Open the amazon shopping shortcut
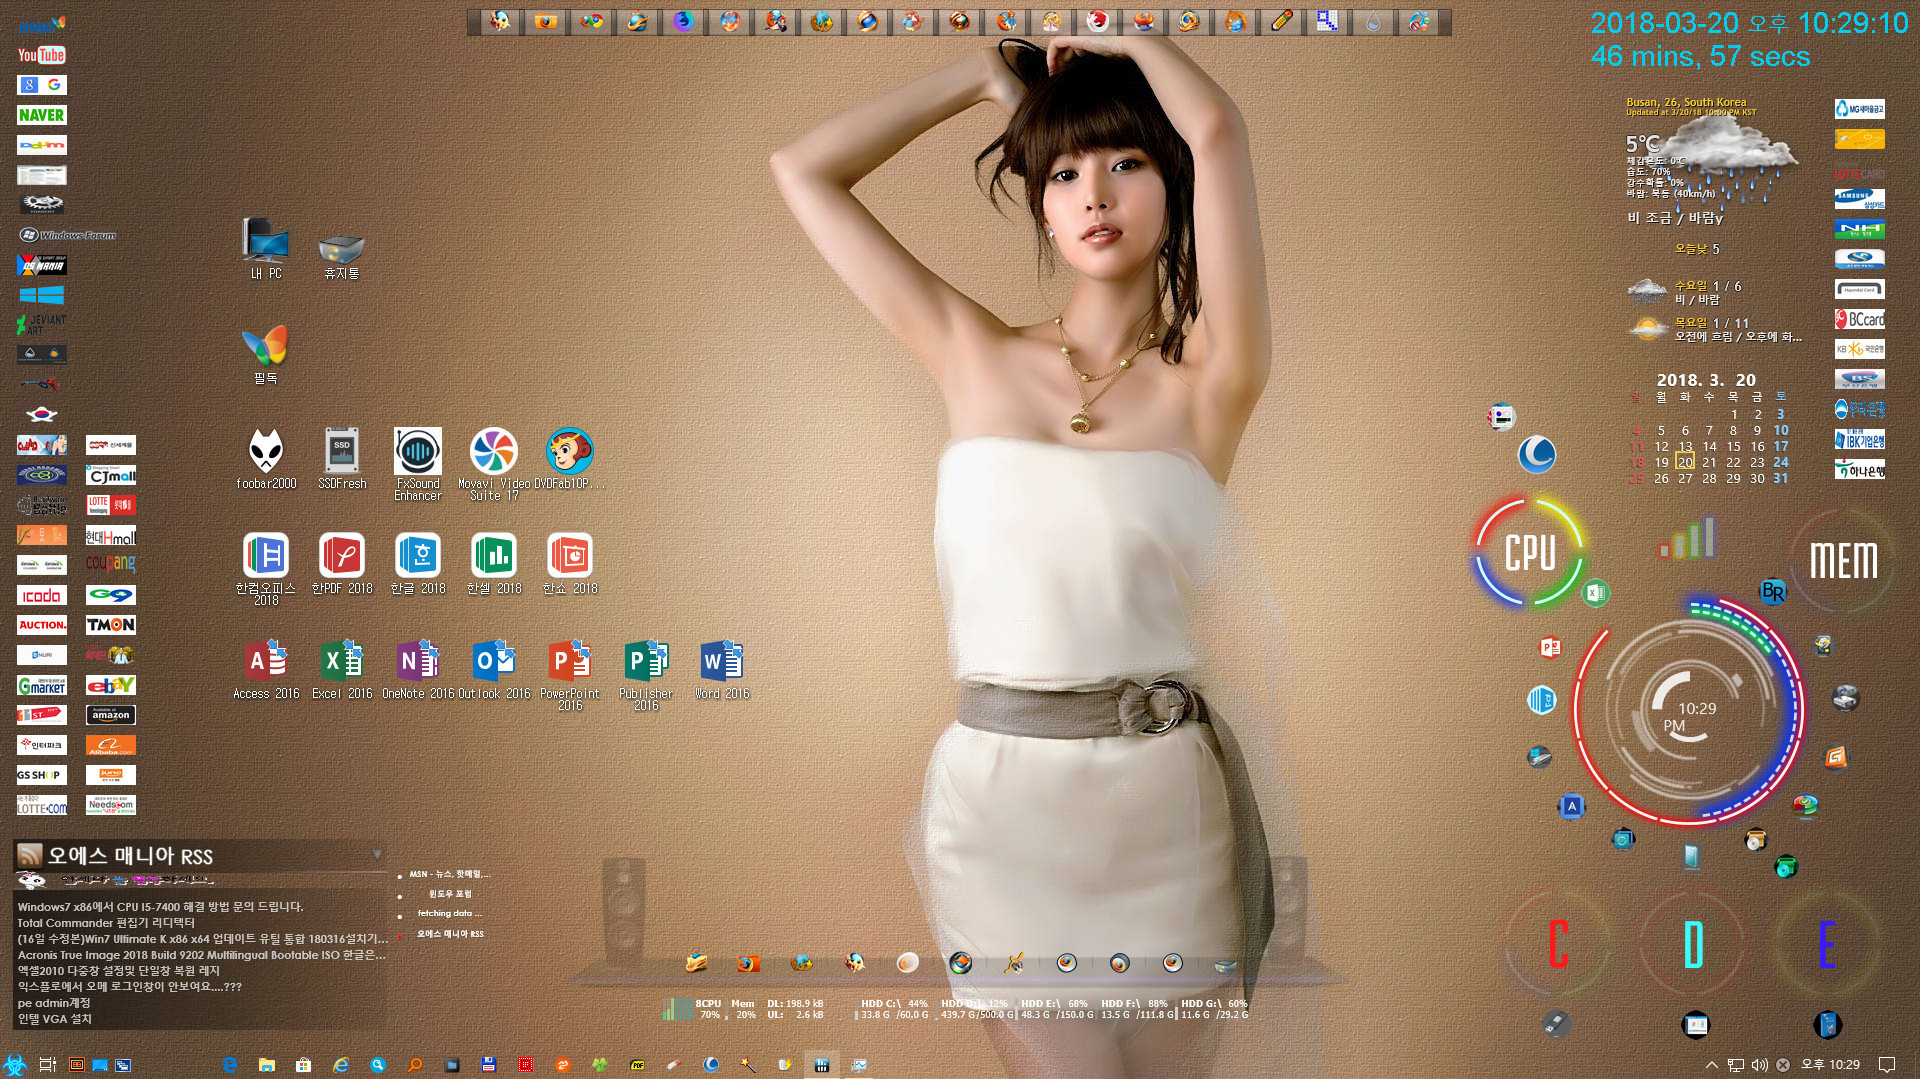This screenshot has width=1920, height=1079. [110, 715]
